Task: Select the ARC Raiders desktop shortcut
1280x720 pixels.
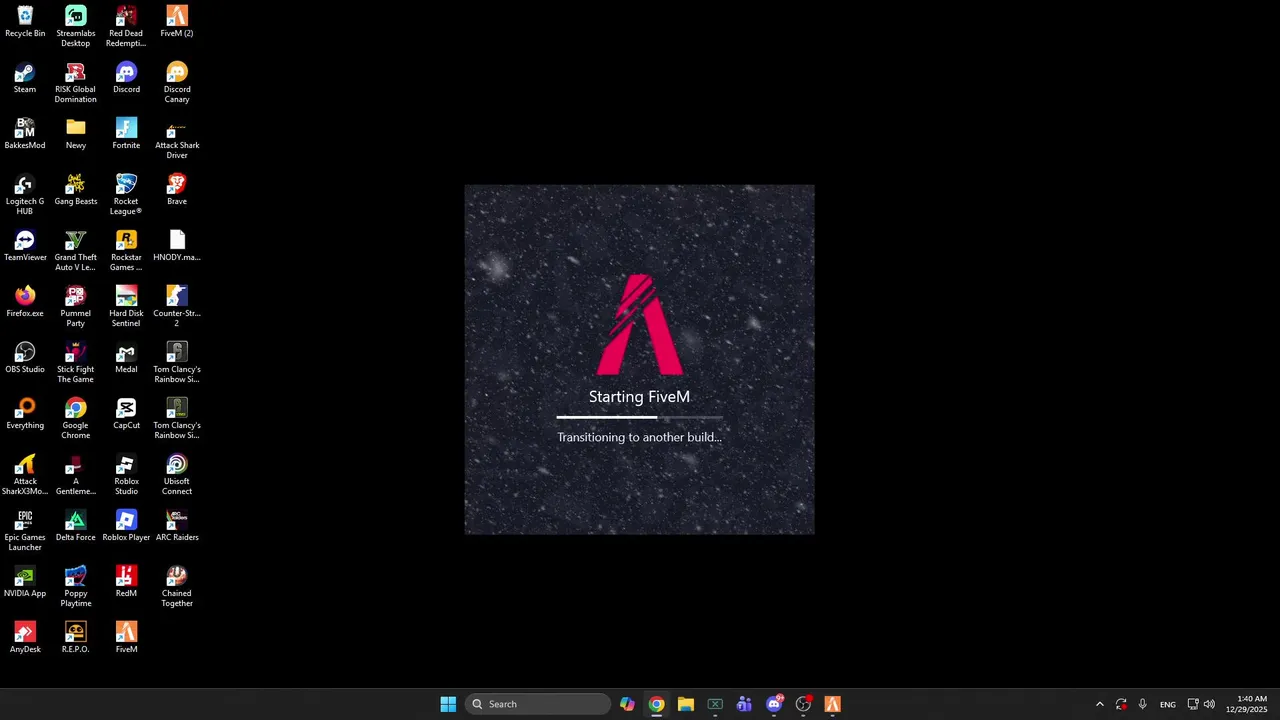Action: coord(177,526)
